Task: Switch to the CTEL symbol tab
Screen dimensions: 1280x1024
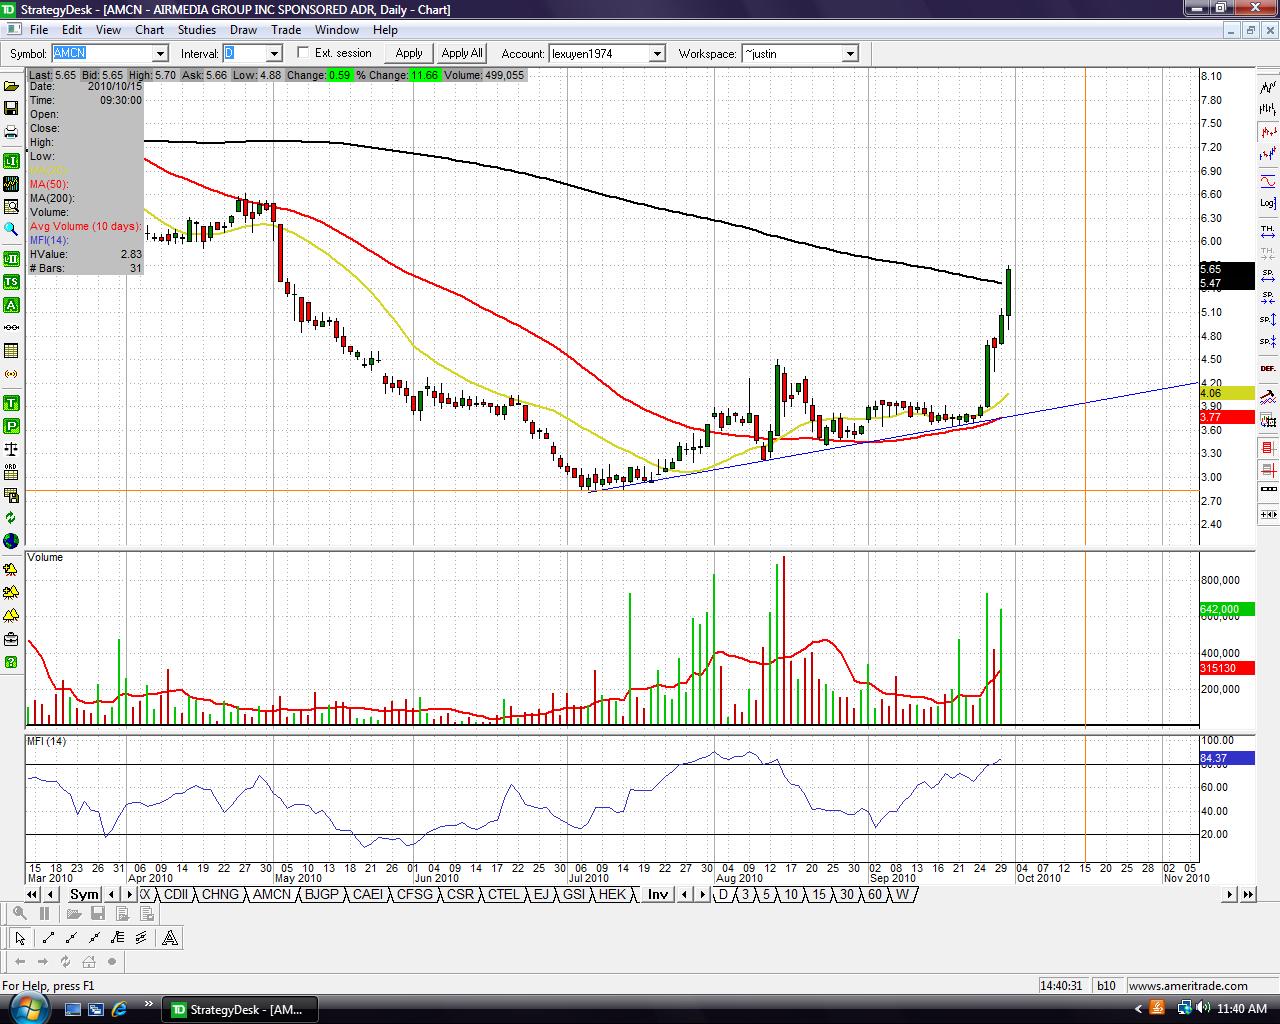Action: coord(504,895)
